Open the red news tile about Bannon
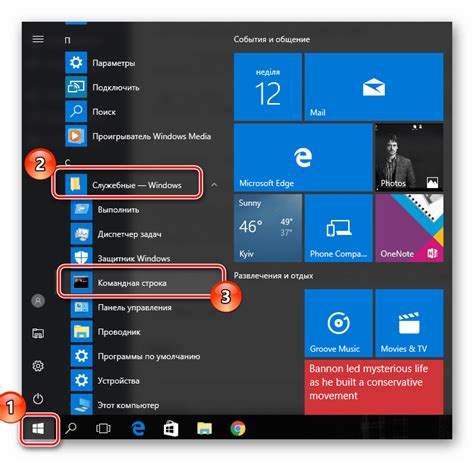Screen dimensions: 474x461 coord(374,387)
